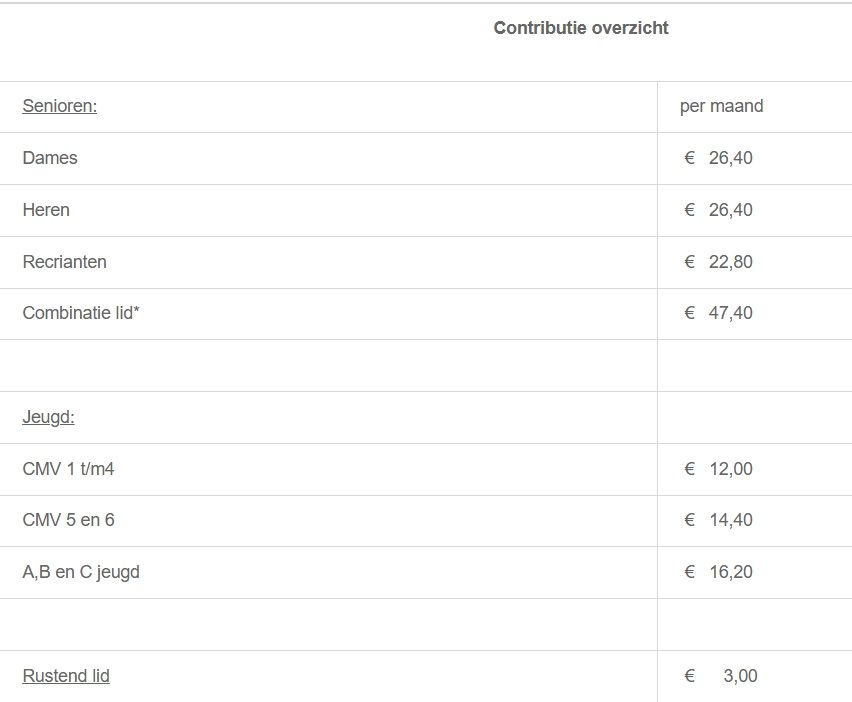Viewport: 852px width, 702px height.
Task: Click the "Combinatie lid*" row label
Action: point(81,313)
